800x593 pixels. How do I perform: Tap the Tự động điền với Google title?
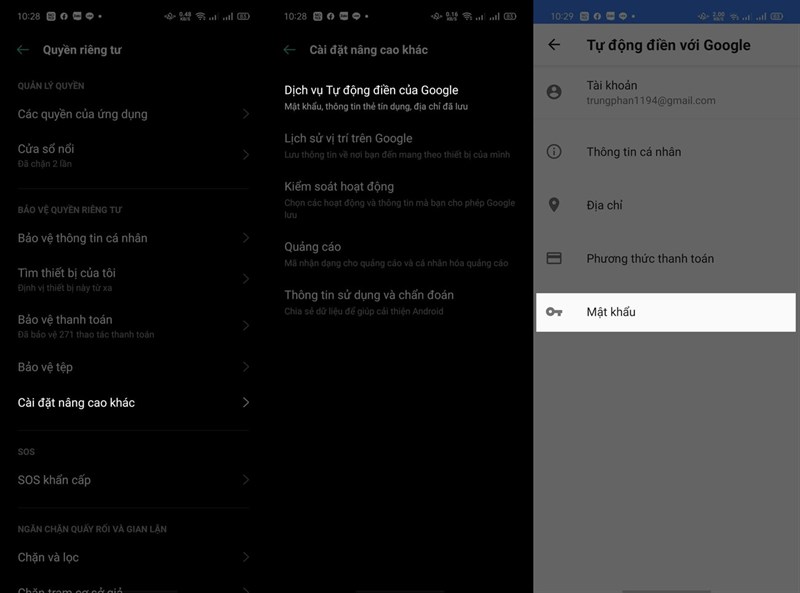tap(668, 45)
